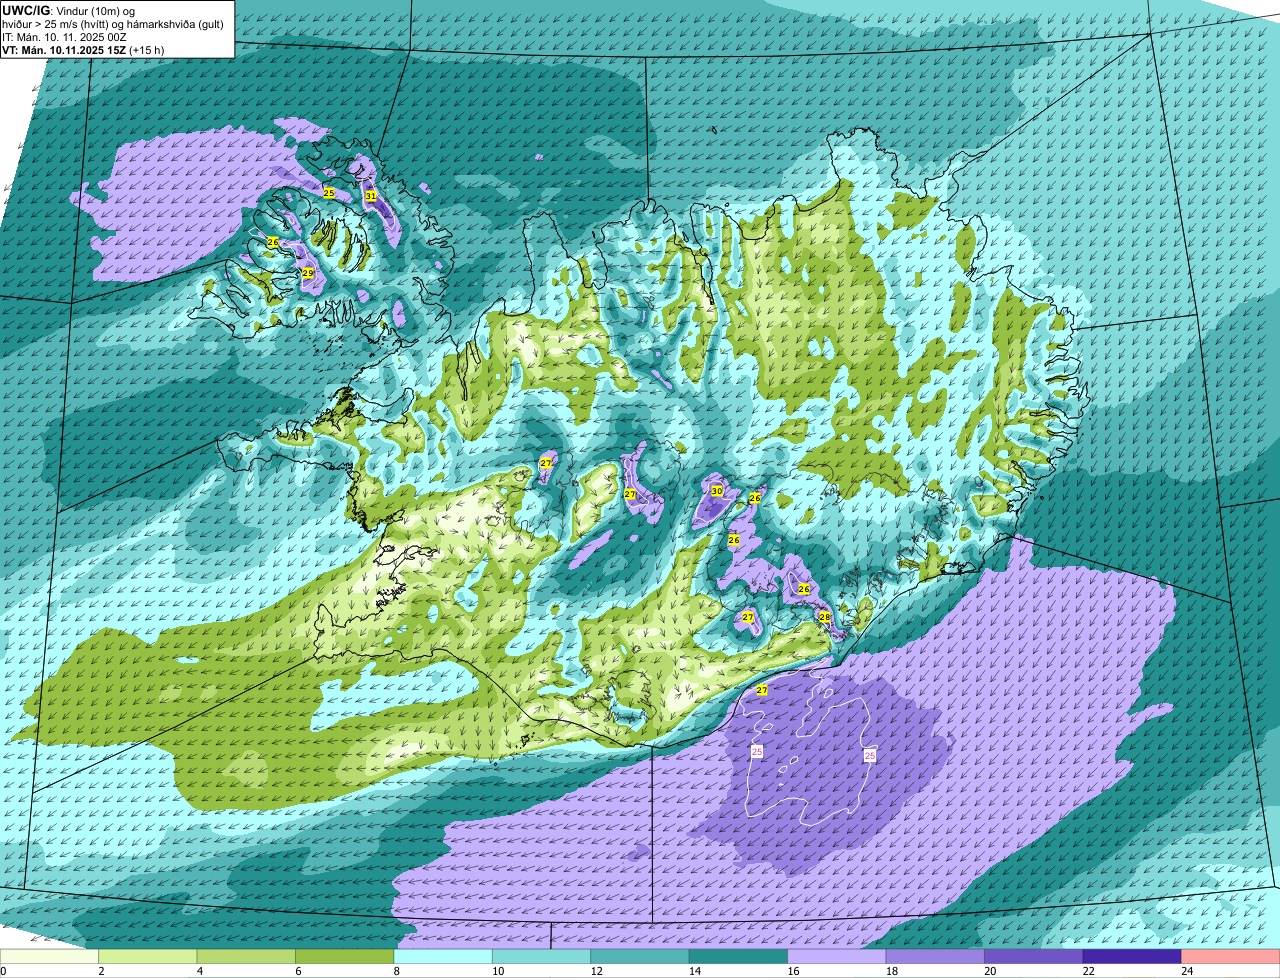Select the light cyan 8–10 m/s legend swatch
Image resolution: width=1280 pixels, height=978 pixels.
443,957
